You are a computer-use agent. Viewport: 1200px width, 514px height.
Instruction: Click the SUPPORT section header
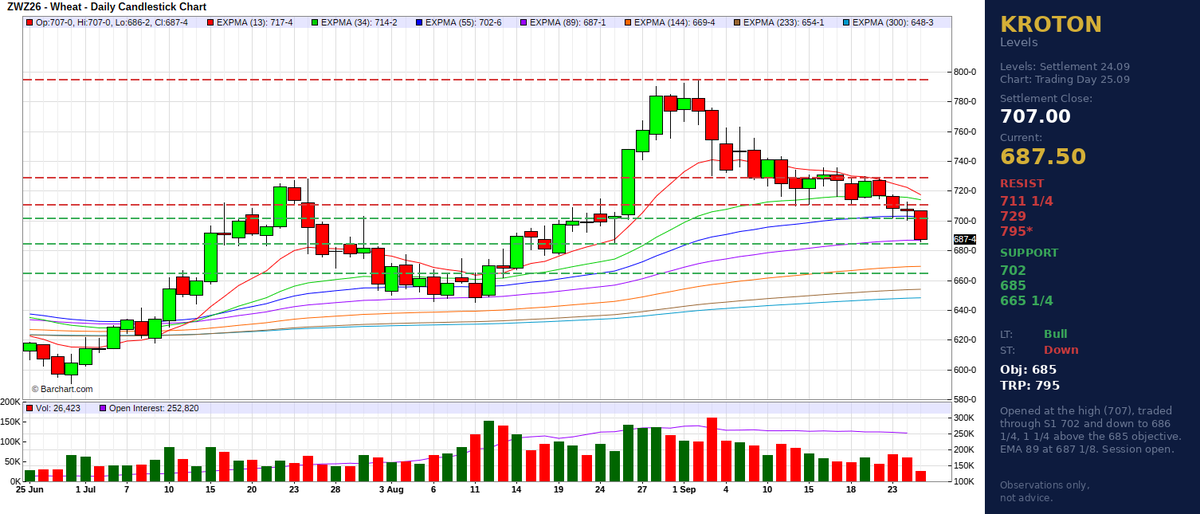click(x=1029, y=253)
